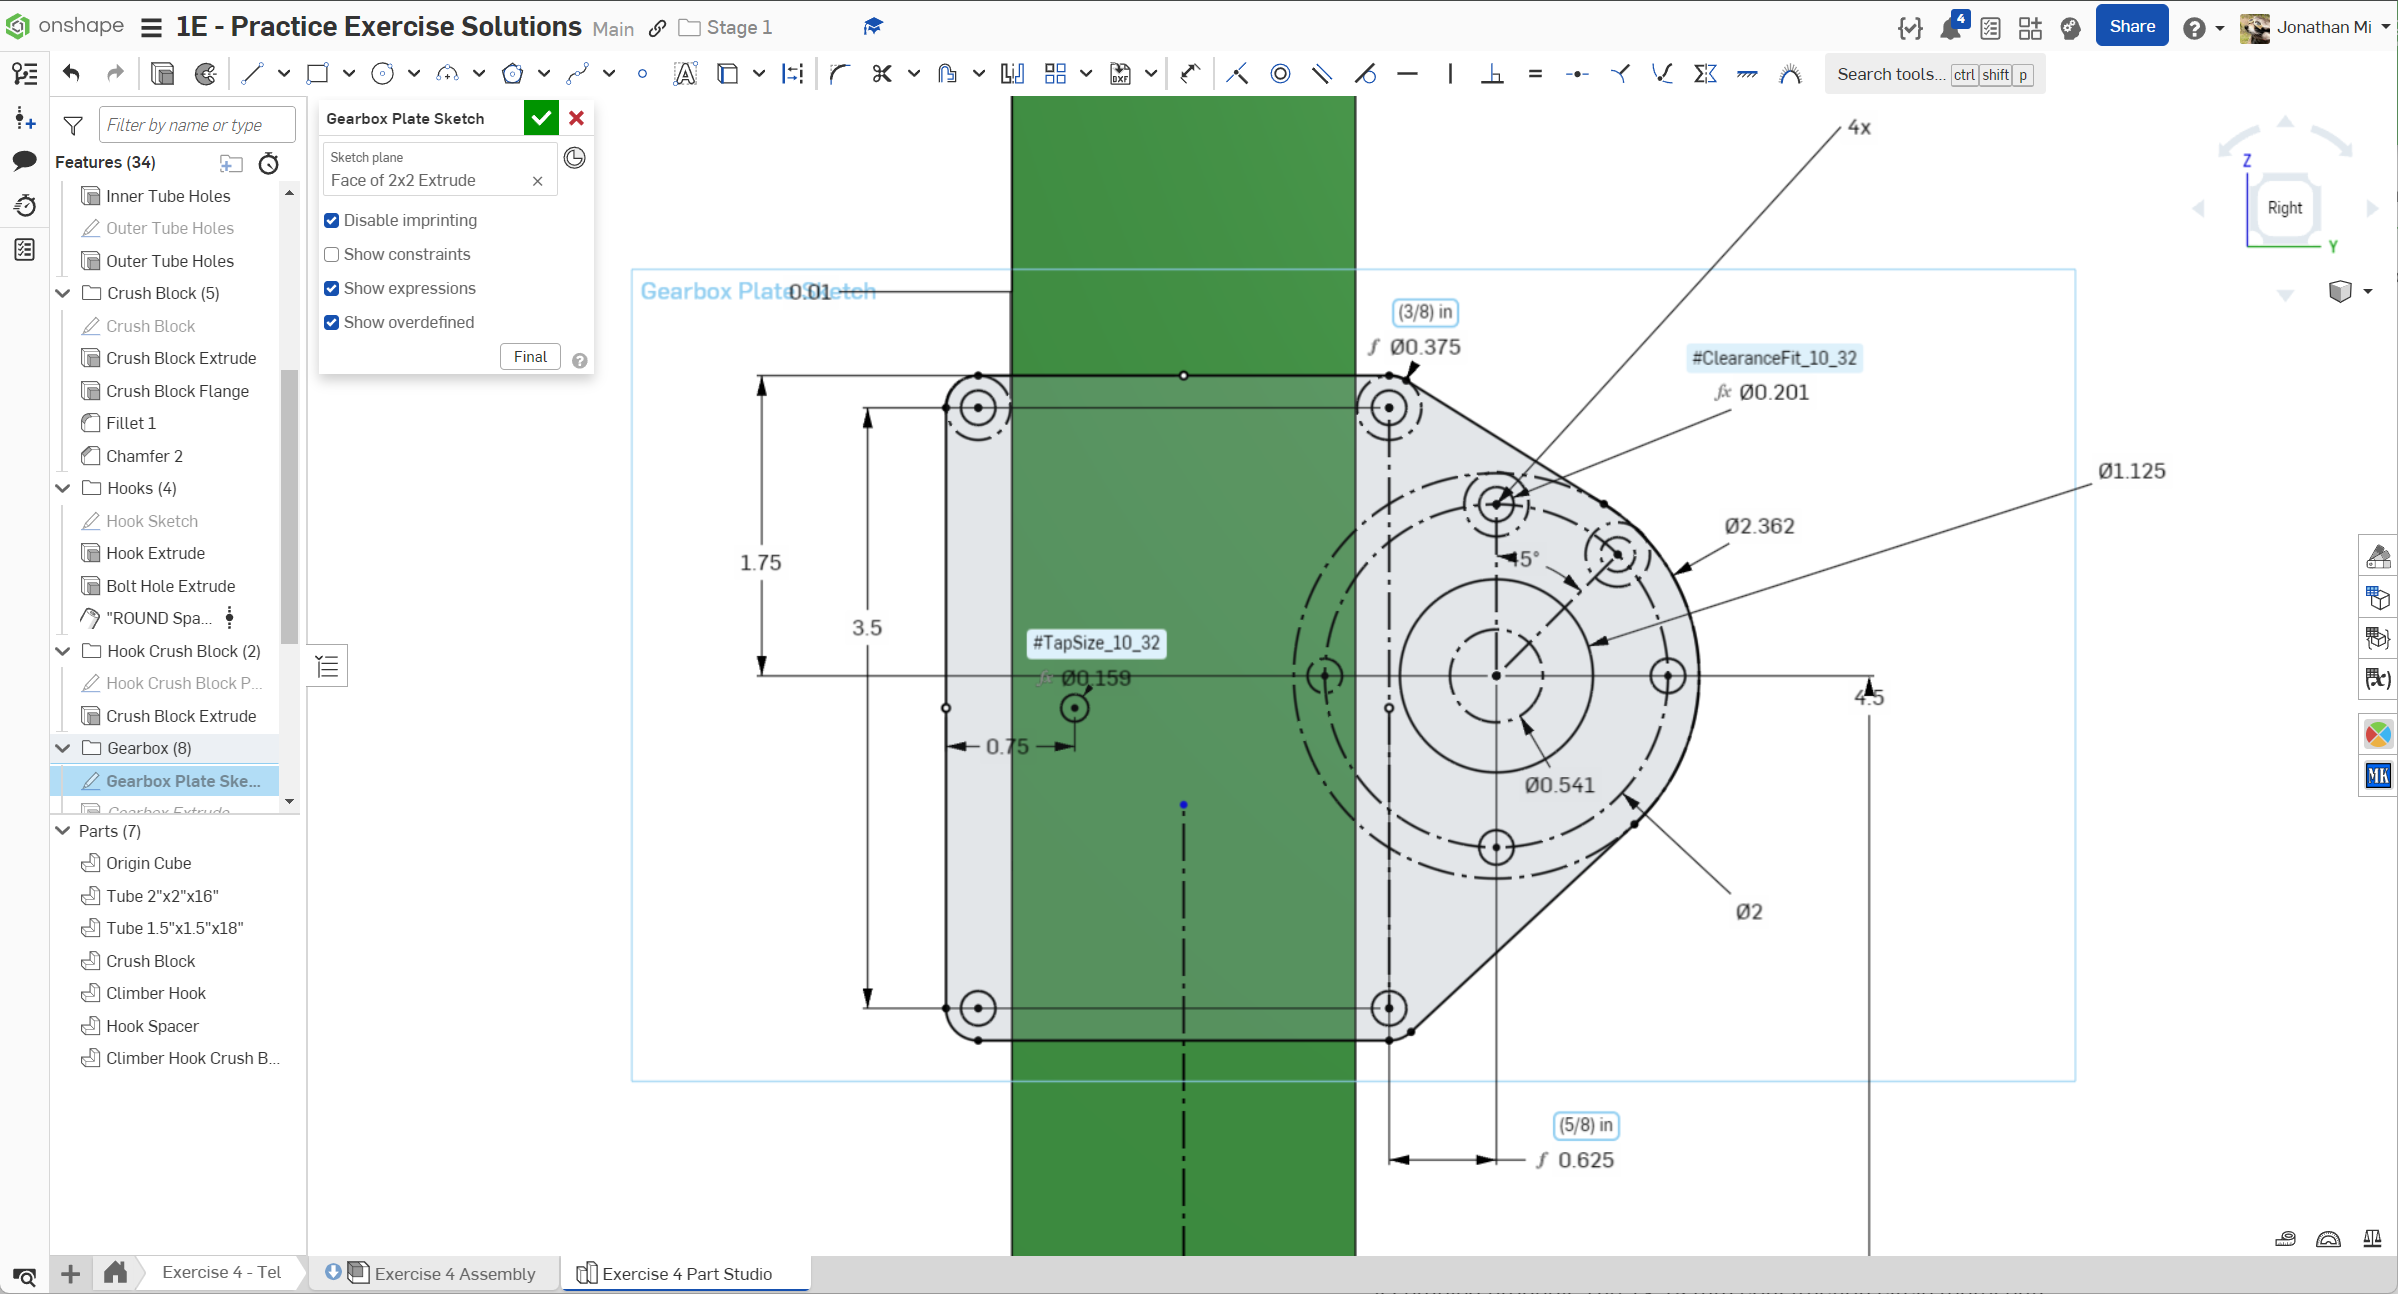Viewport: 2398px width, 1294px height.
Task: Select Crush Block Flange feature
Action: click(177, 391)
